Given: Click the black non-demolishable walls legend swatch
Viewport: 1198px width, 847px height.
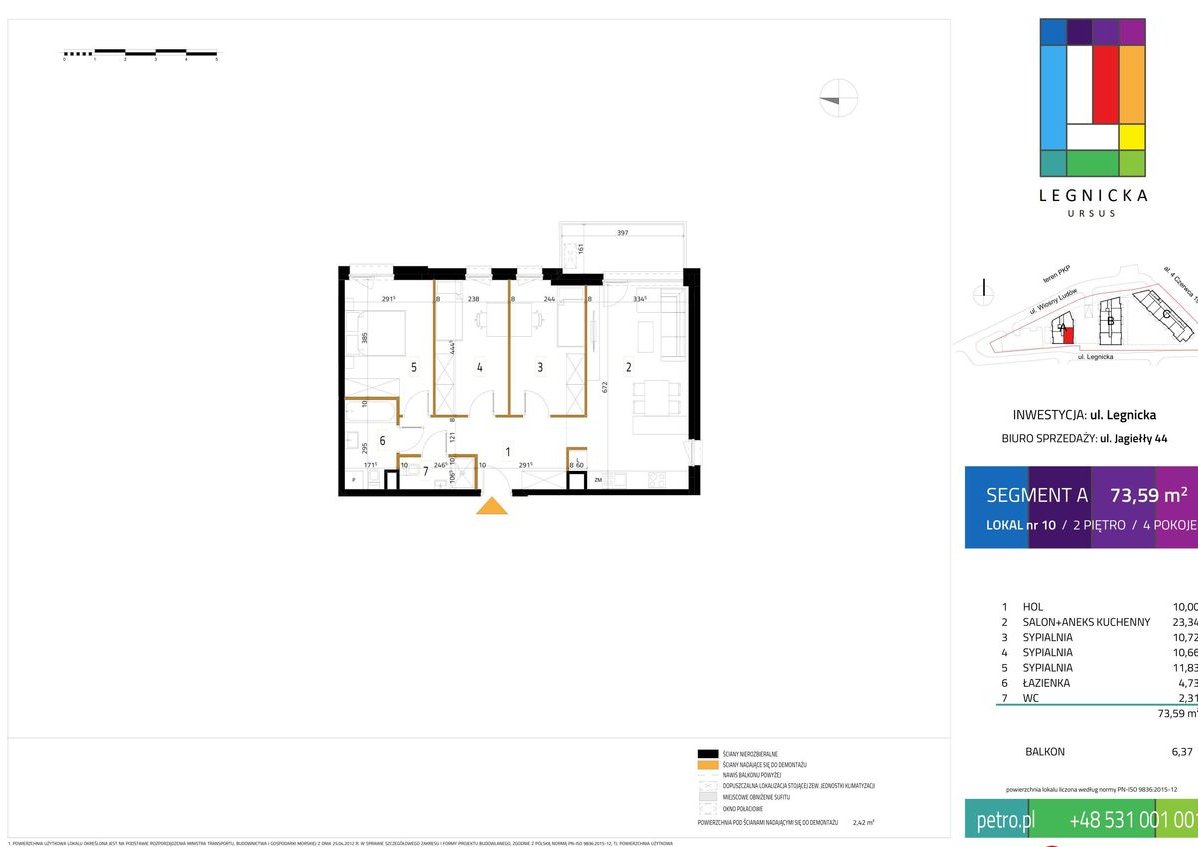Looking at the screenshot, I should click(x=709, y=753).
